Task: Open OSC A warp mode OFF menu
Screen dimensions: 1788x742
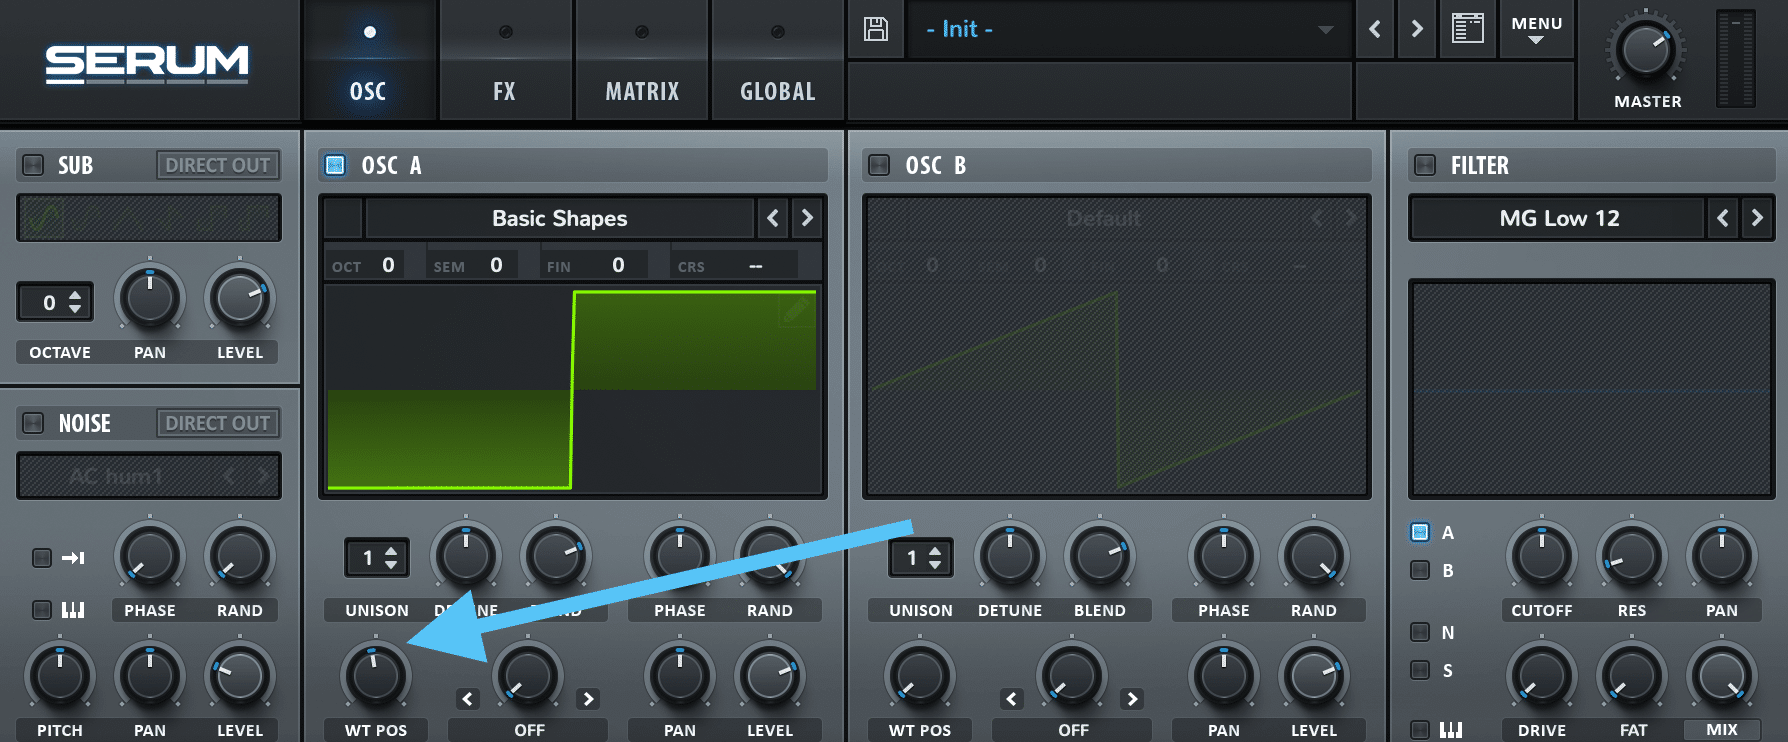Action: click(x=529, y=730)
